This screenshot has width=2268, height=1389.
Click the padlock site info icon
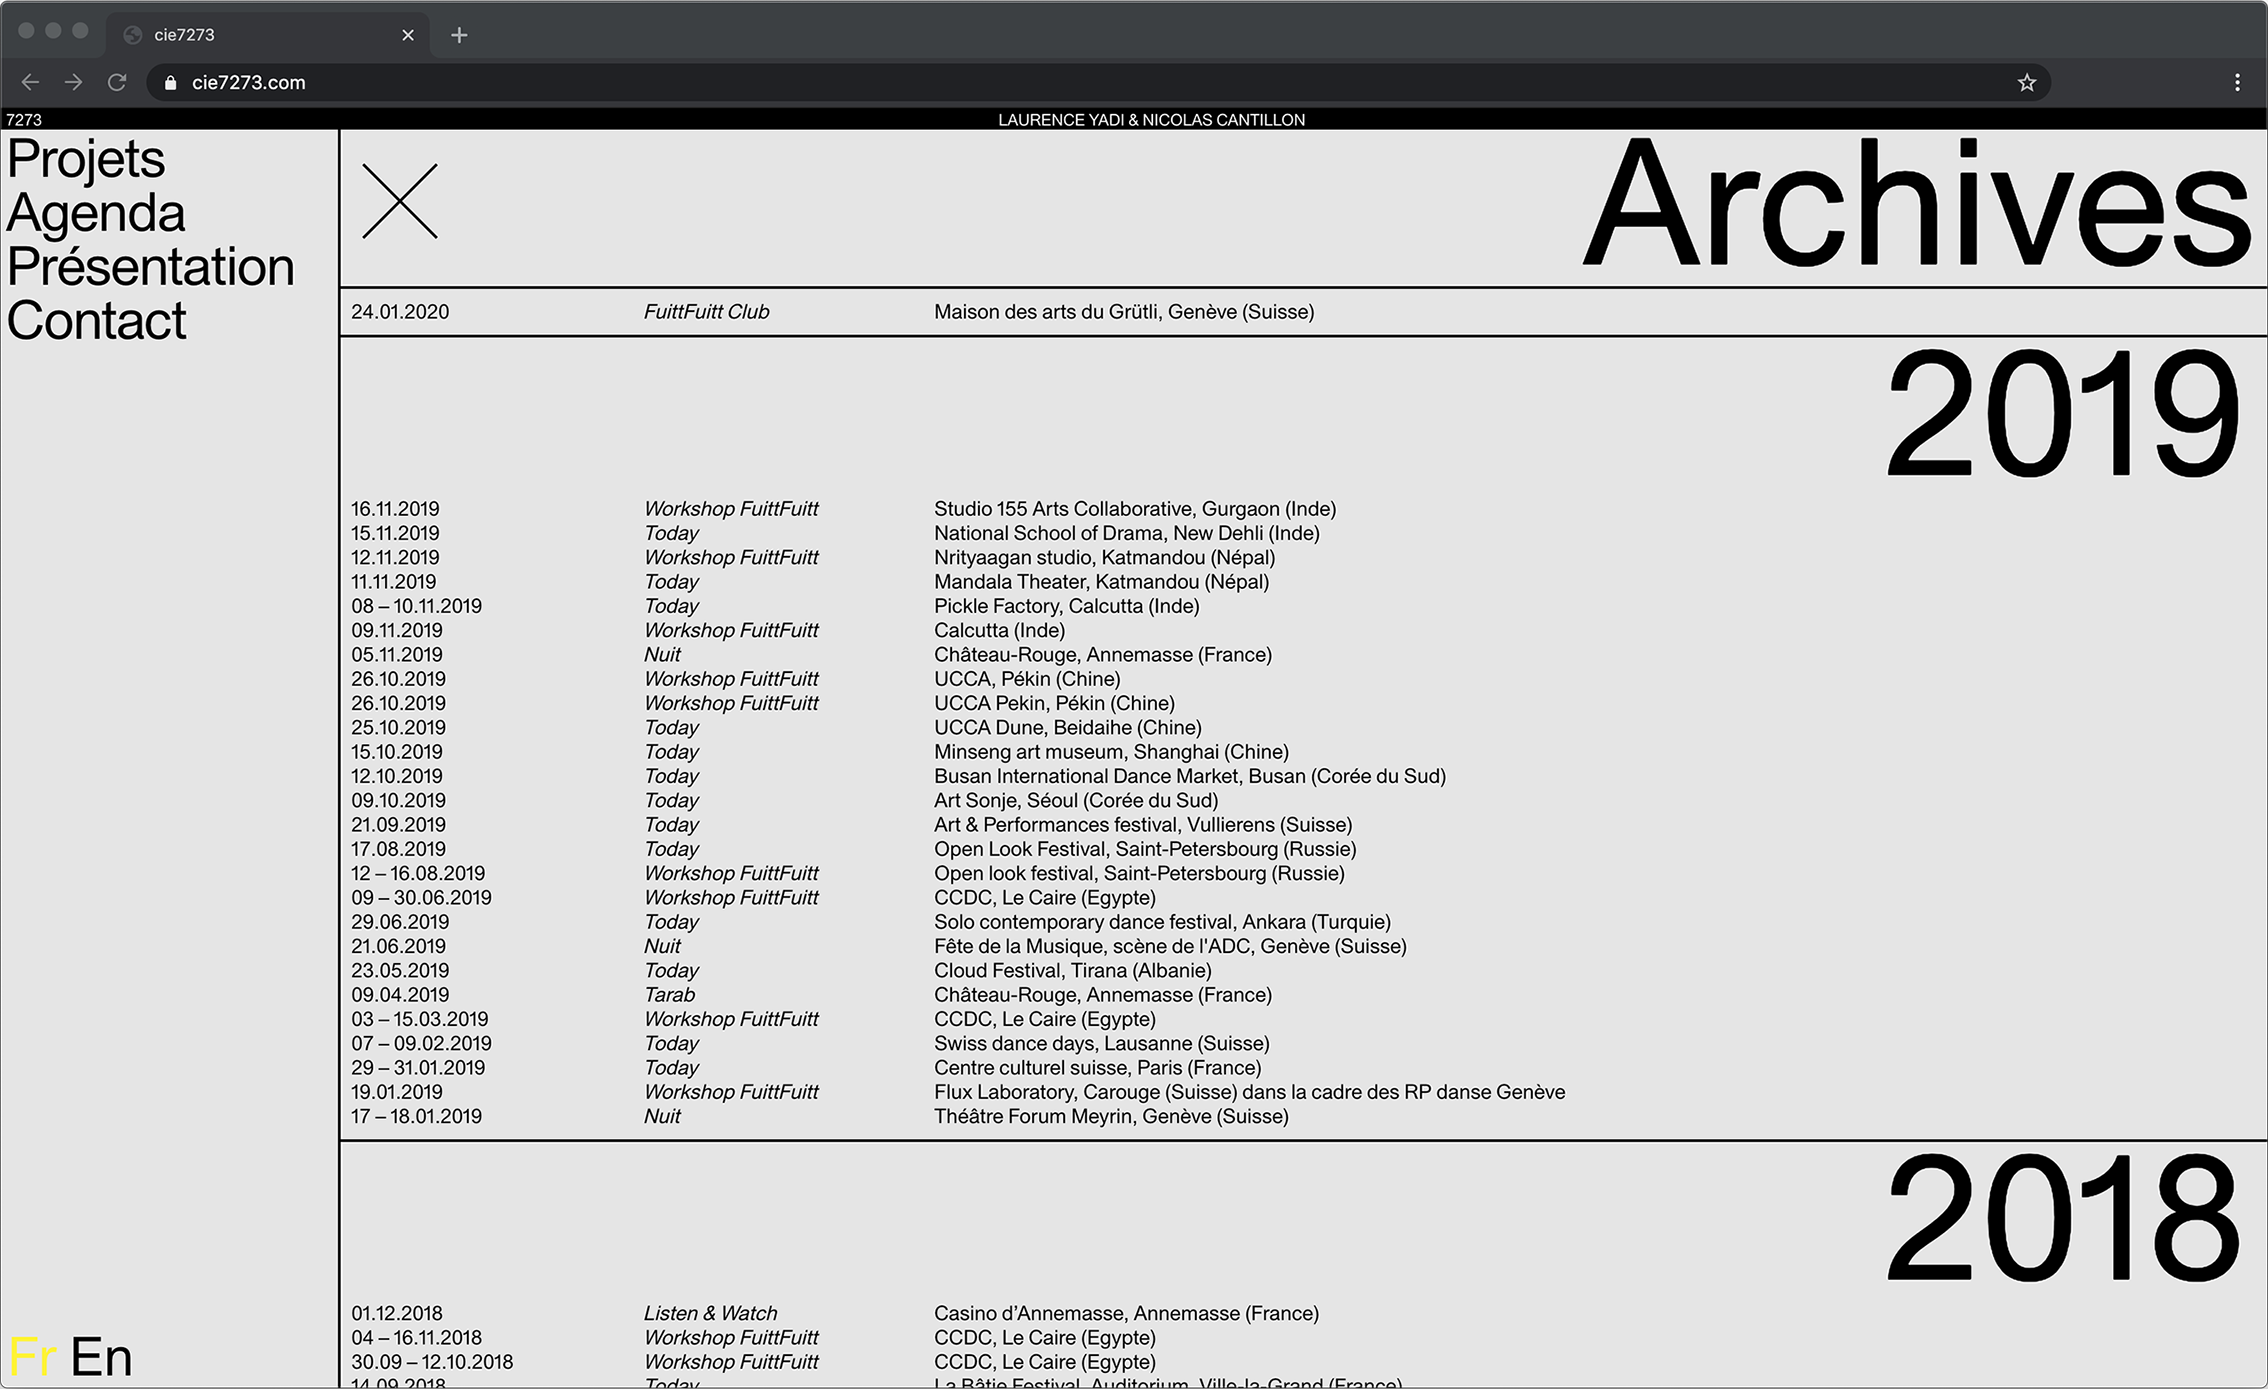point(170,83)
